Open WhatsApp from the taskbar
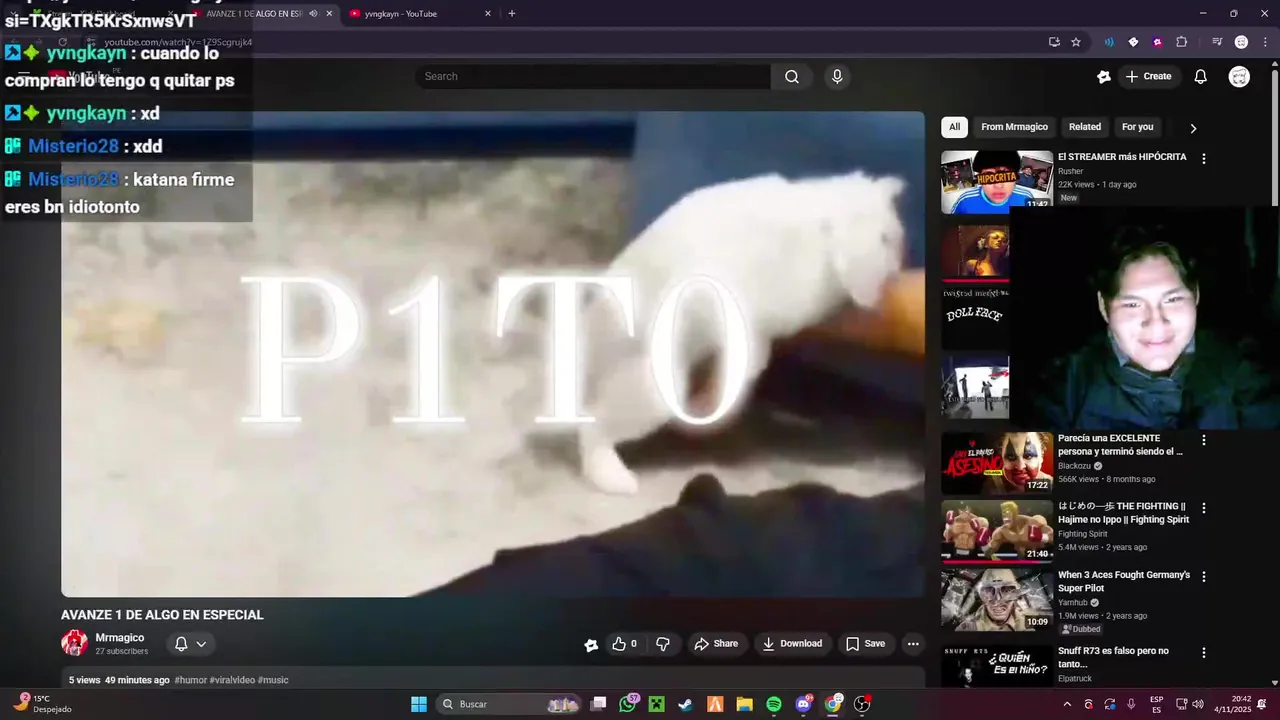 [x=628, y=704]
